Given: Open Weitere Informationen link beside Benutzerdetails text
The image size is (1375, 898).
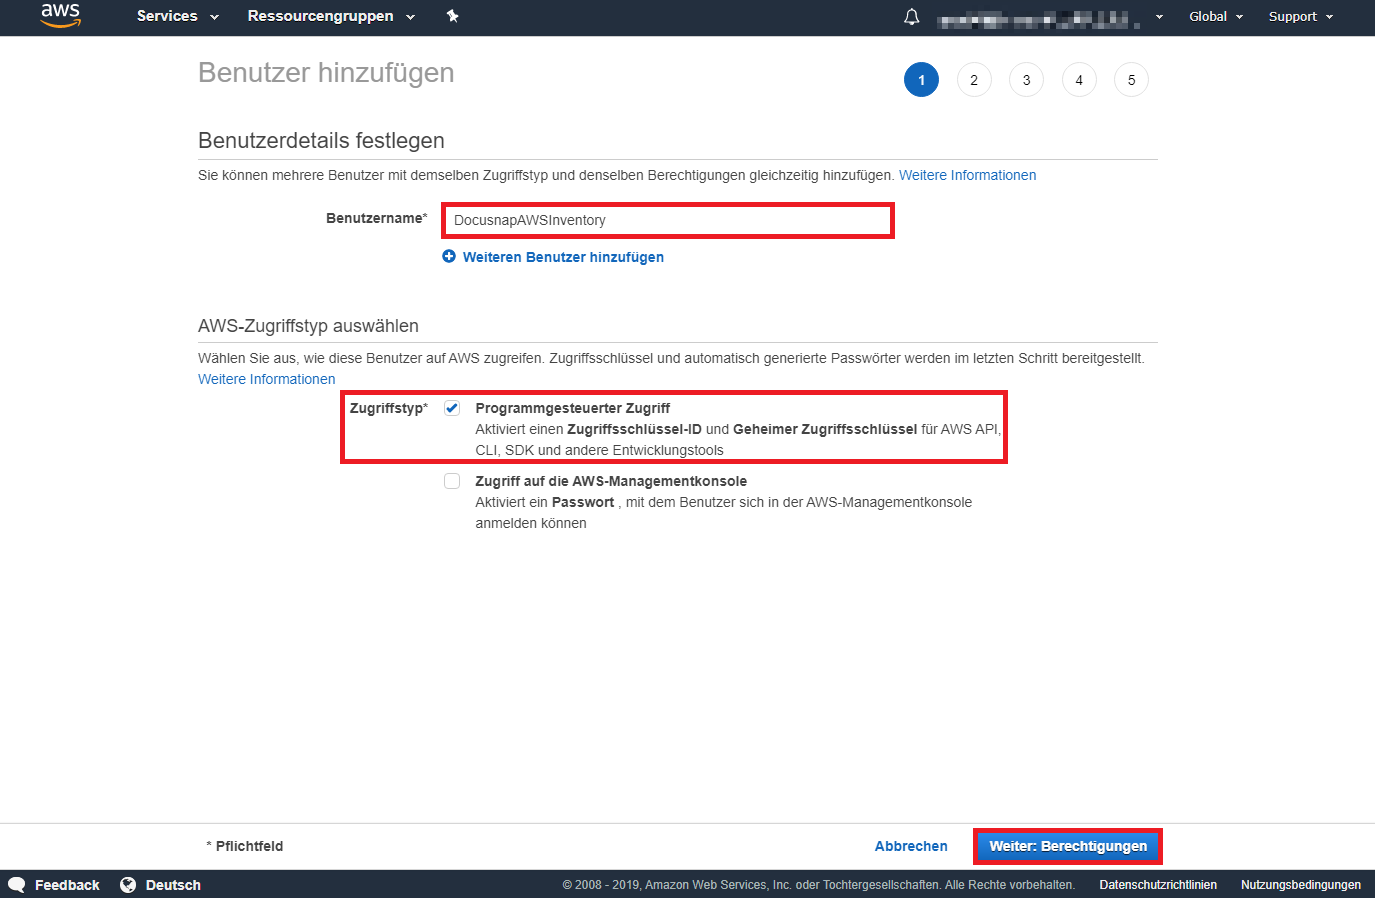Looking at the screenshot, I should pos(967,175).
